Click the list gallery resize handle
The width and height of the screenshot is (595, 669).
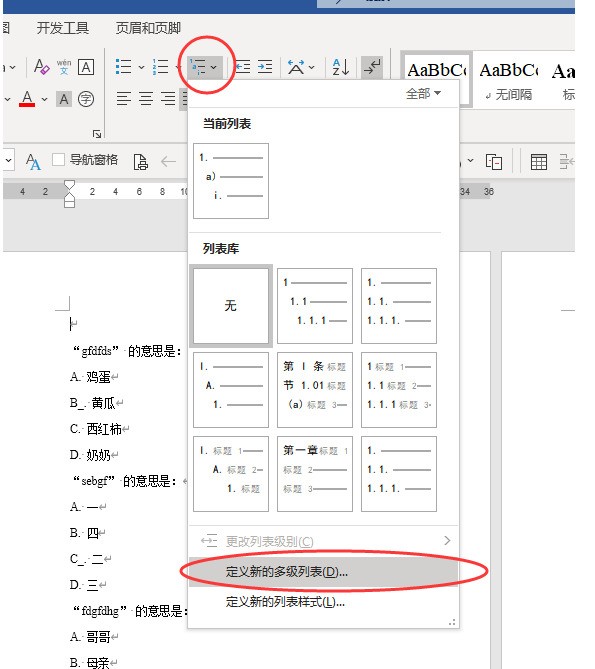click(x=452, y=622)
